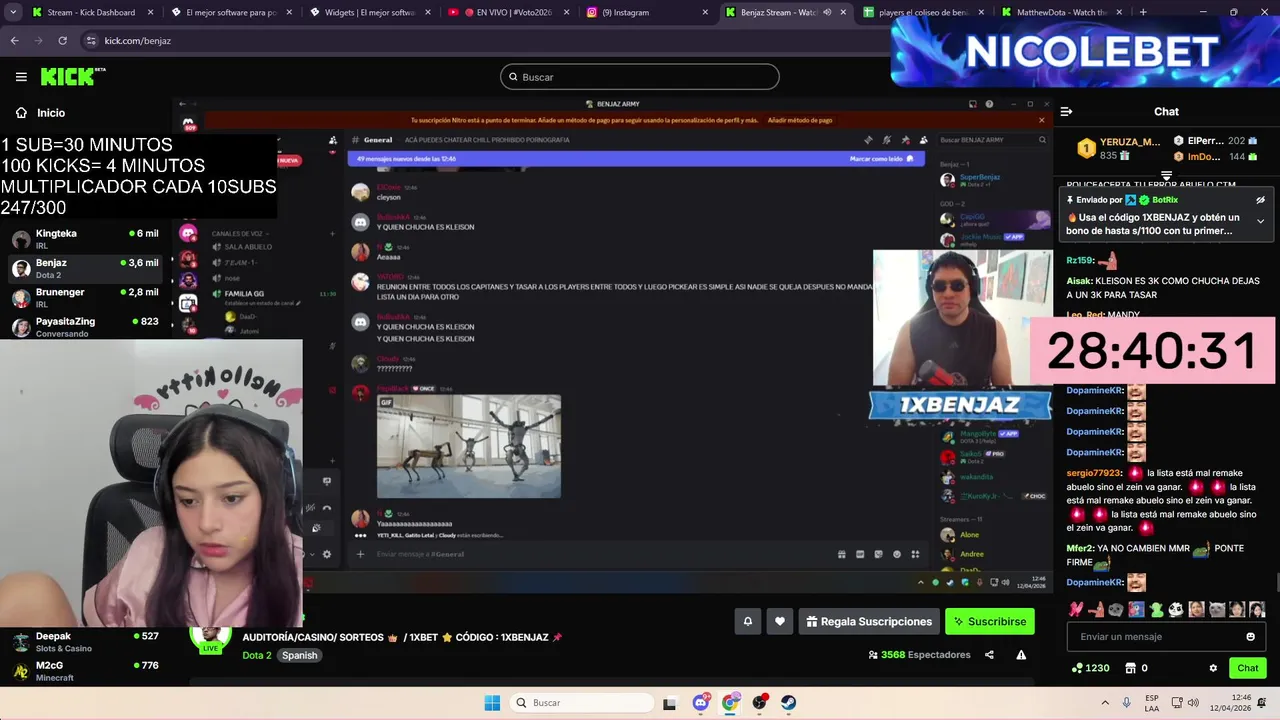Open Task View on the taskbar
The height and width of the screenshot is (720, 1280).
coord(669,703)
